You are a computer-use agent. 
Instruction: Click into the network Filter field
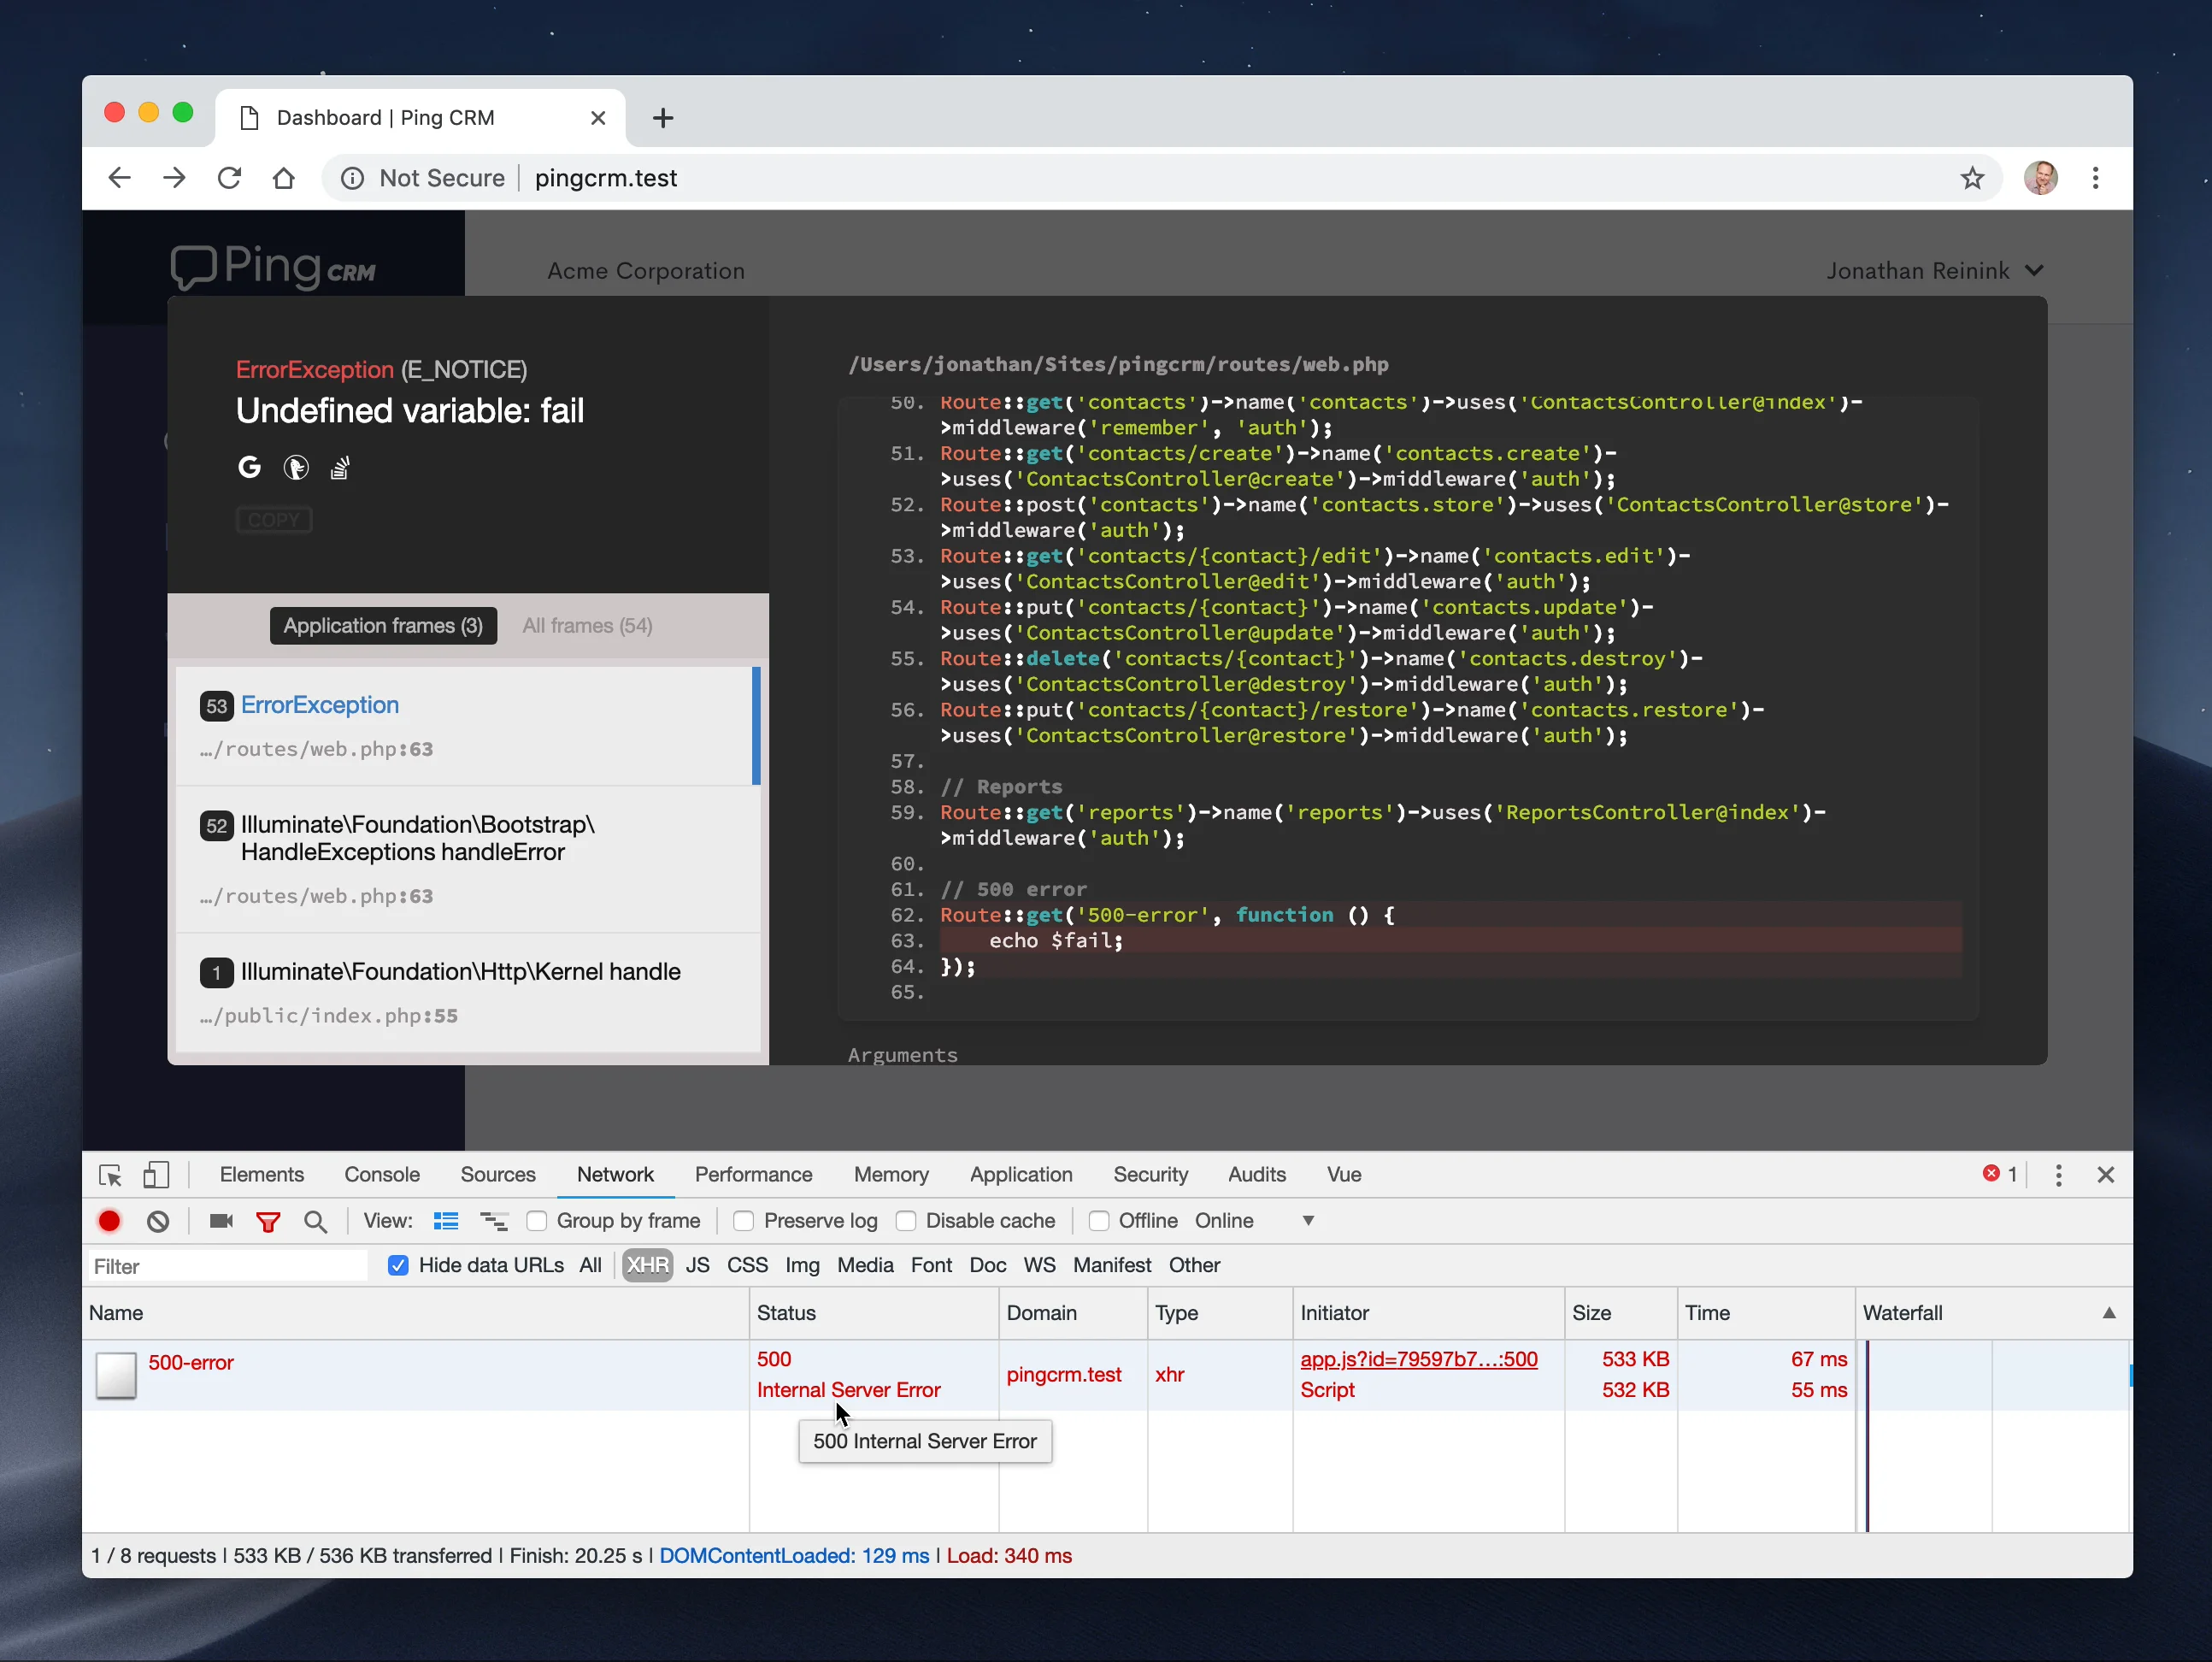pos(228,1266)
